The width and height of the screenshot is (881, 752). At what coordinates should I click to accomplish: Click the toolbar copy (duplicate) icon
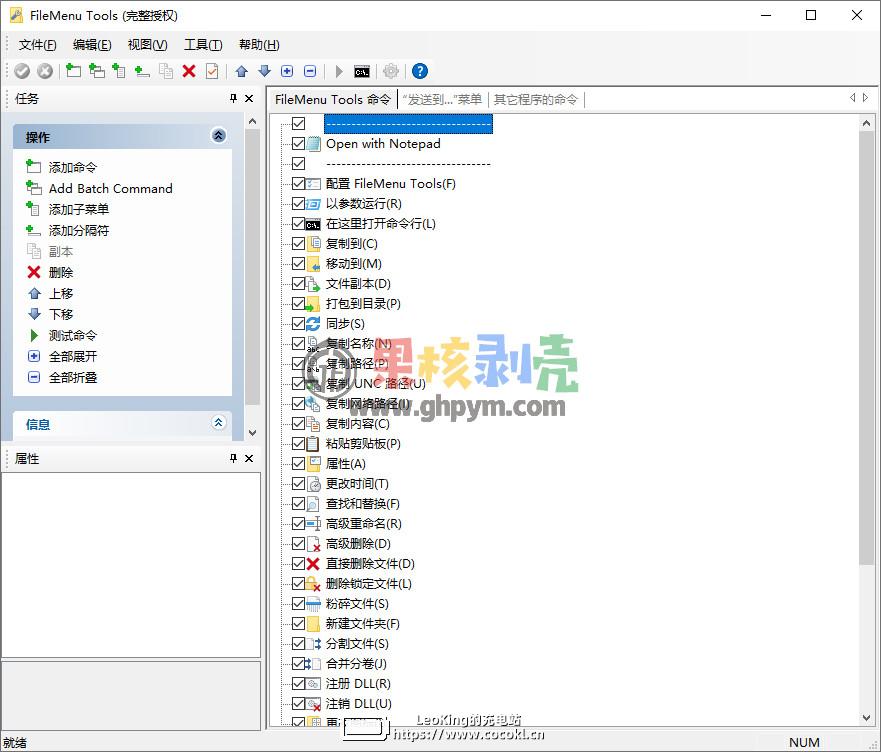pos(166,71)
